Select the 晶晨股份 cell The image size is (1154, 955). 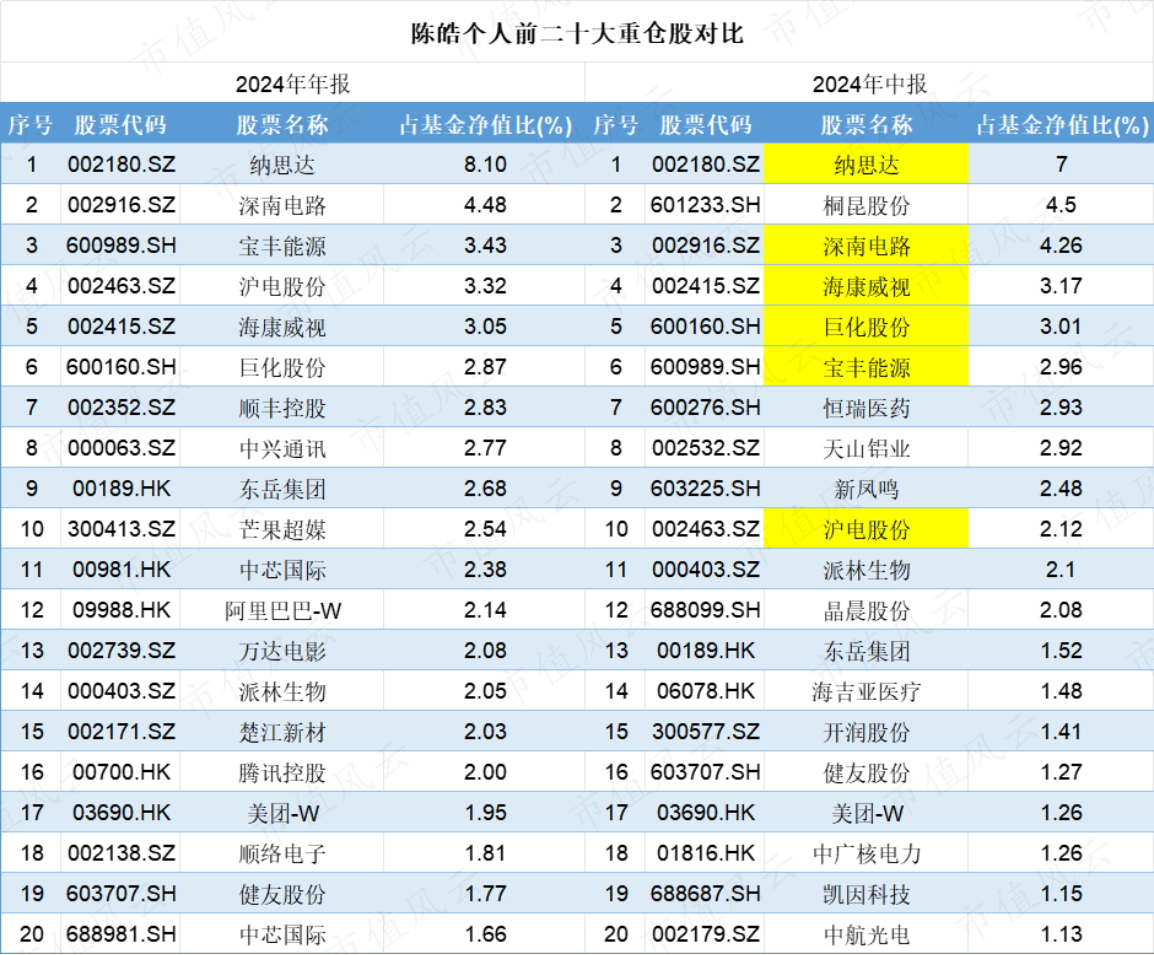pos(866,611)
